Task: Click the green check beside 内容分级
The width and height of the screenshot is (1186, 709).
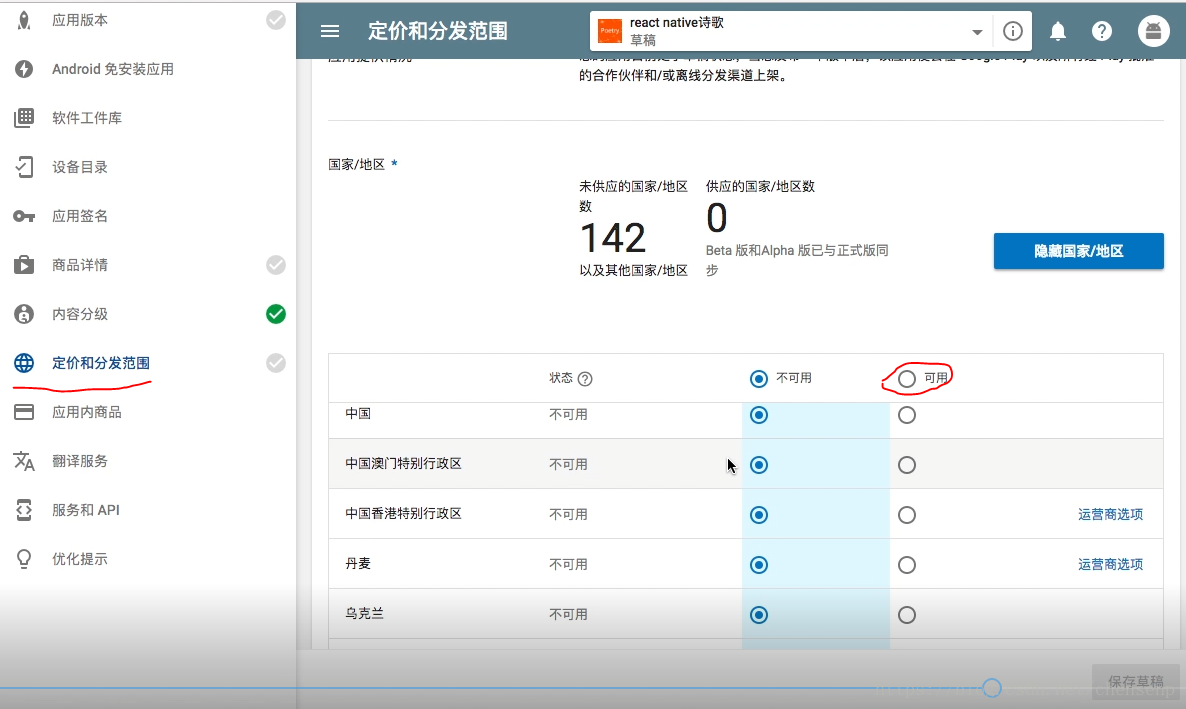Action: [276, 314]
